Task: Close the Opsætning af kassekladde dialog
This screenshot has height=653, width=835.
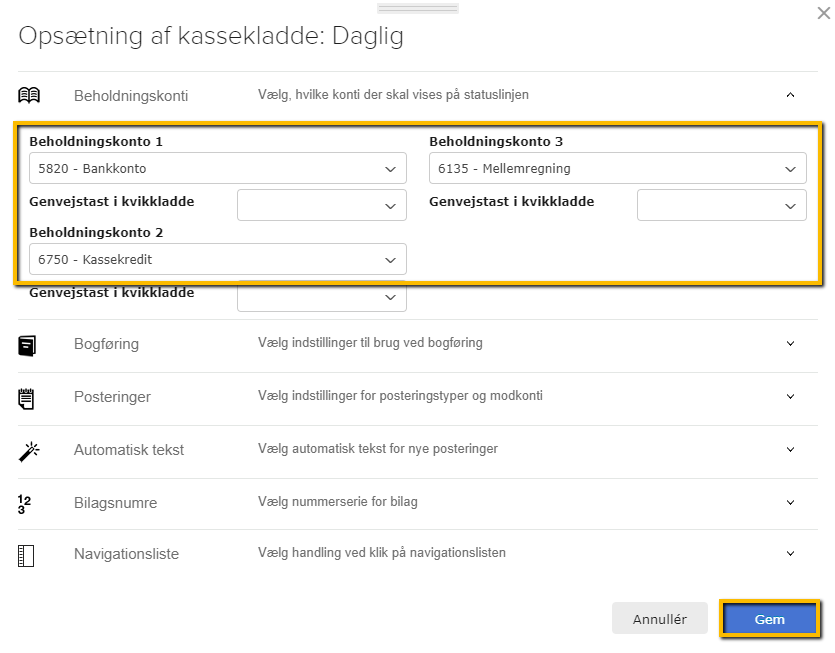Action: click(822, 15)
